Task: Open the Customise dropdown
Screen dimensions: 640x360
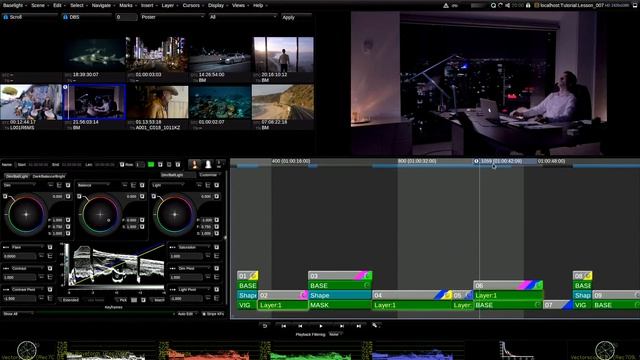Action: (209, 175)
